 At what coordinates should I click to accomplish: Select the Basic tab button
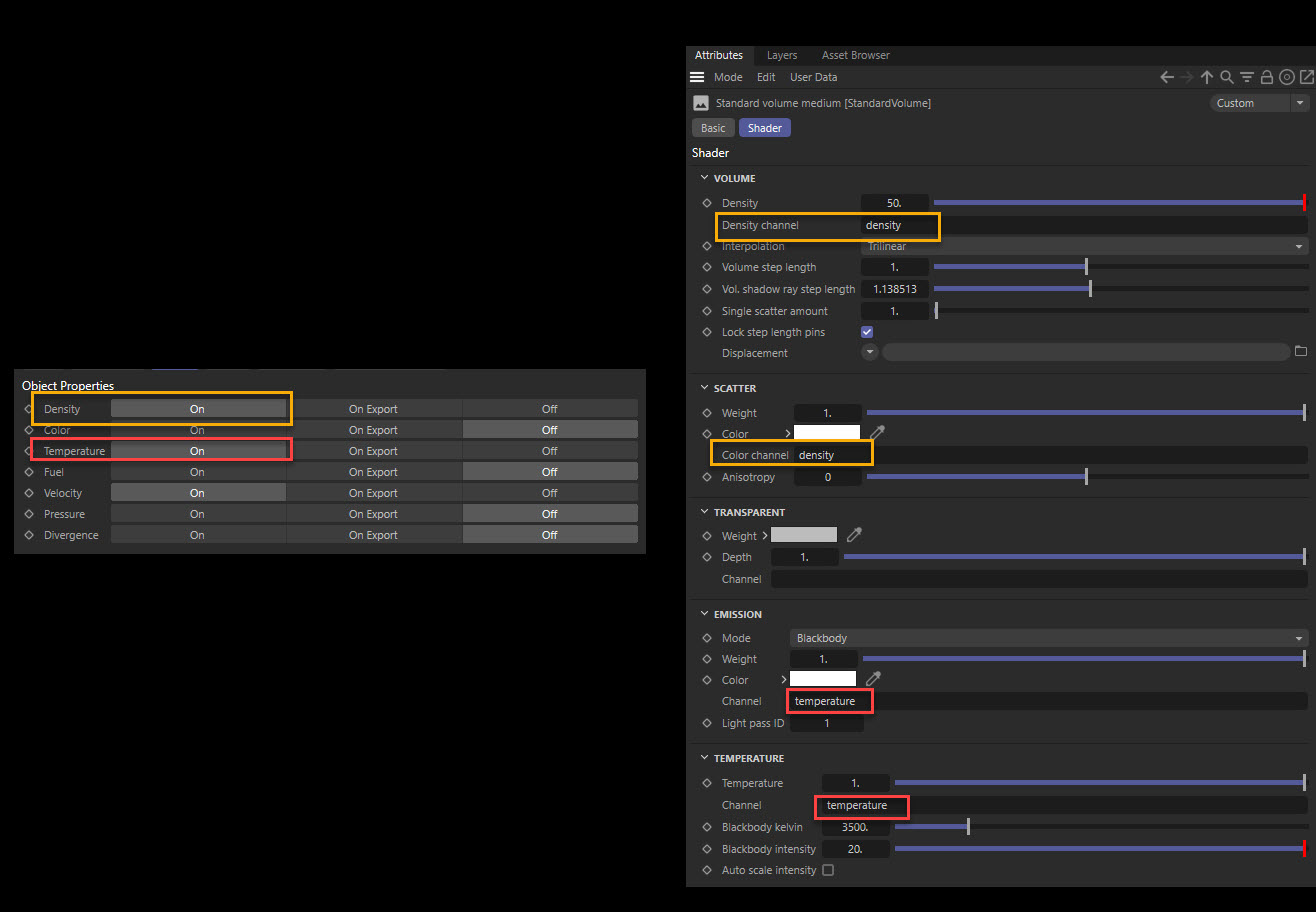point(713,128)
